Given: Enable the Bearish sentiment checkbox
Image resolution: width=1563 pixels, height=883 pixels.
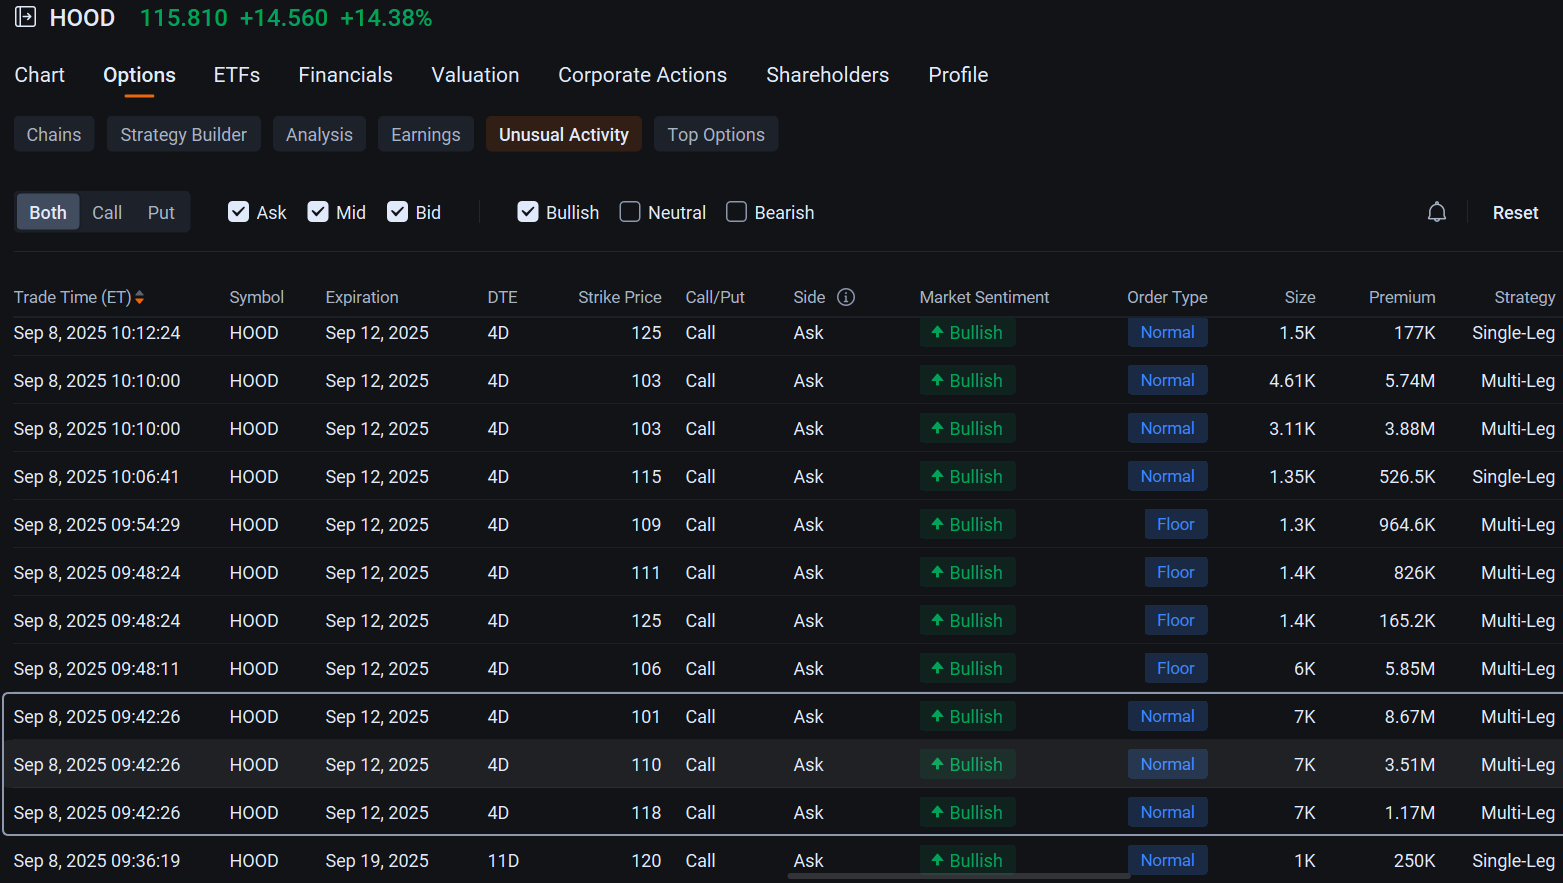Looking at the screenshot, I should [736, 212].
